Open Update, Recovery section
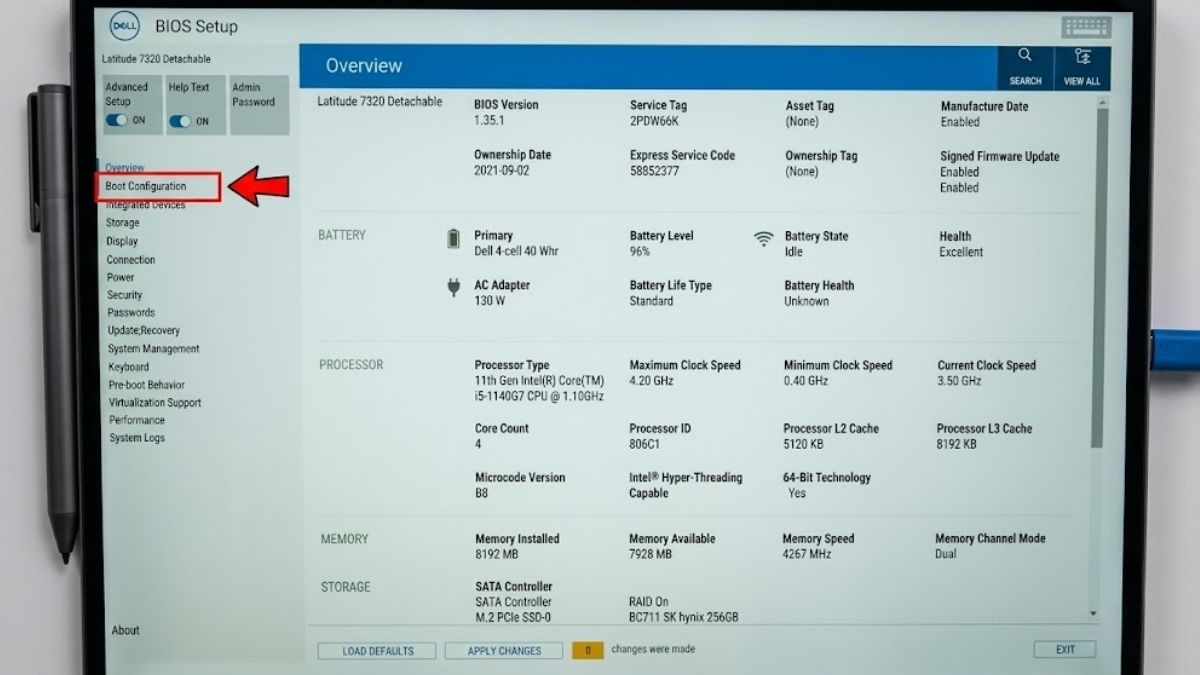The height and width of the screenshot is (675, 1200). 144,331
